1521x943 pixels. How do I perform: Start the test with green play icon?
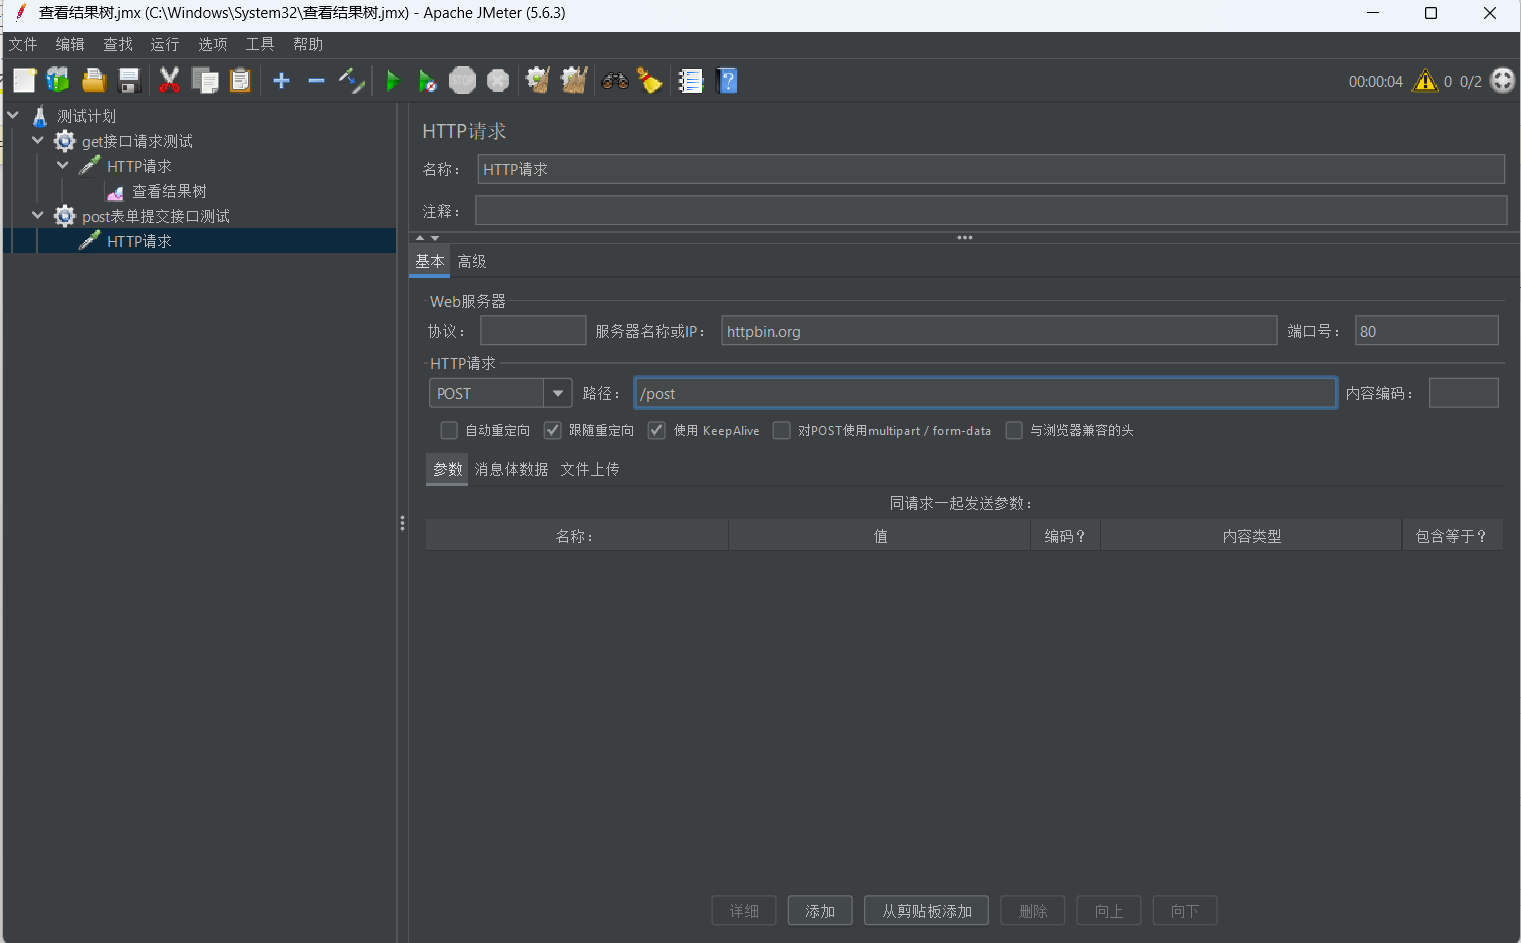[392, 81]
